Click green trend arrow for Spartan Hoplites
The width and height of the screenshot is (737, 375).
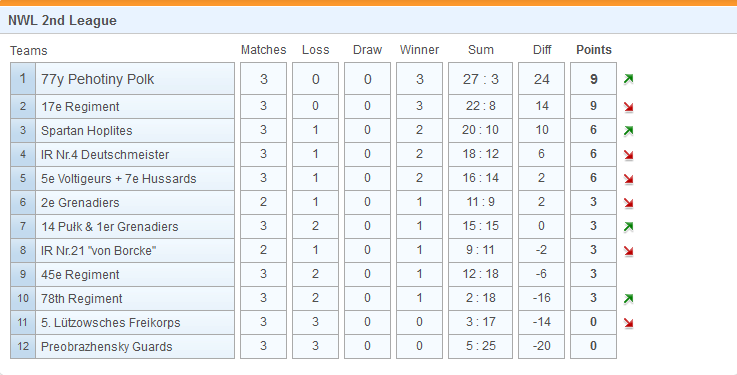pyautogui.click(x=628, y=131)
